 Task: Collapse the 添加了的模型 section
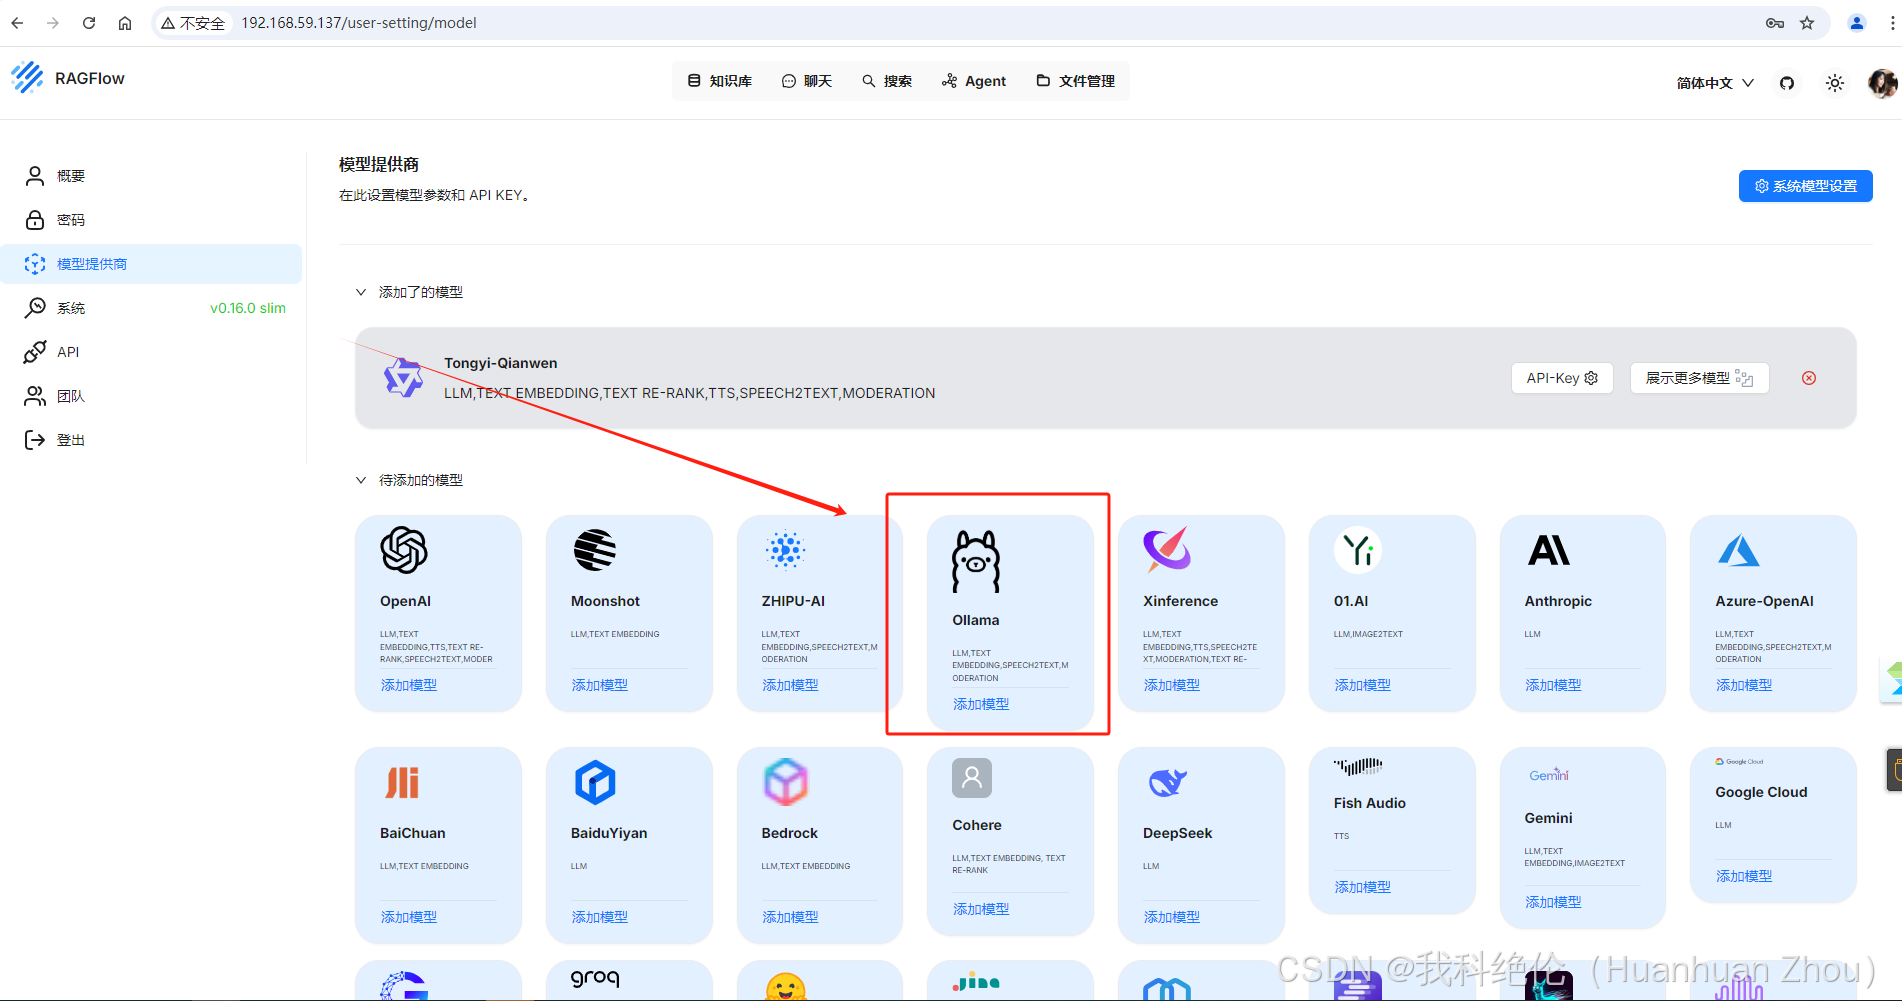click(x=361, y=292)
